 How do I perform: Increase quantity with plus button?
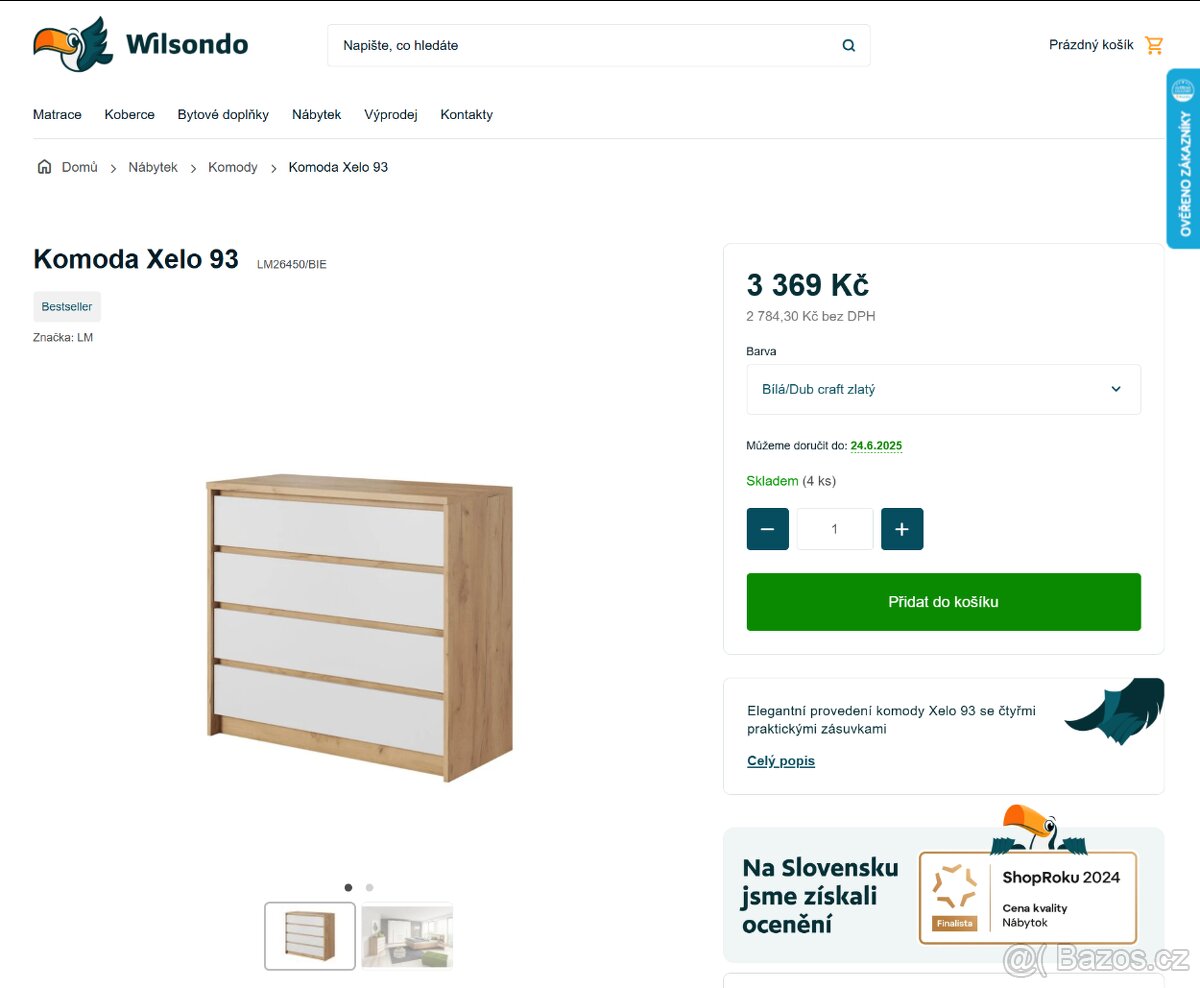(902, 529)
